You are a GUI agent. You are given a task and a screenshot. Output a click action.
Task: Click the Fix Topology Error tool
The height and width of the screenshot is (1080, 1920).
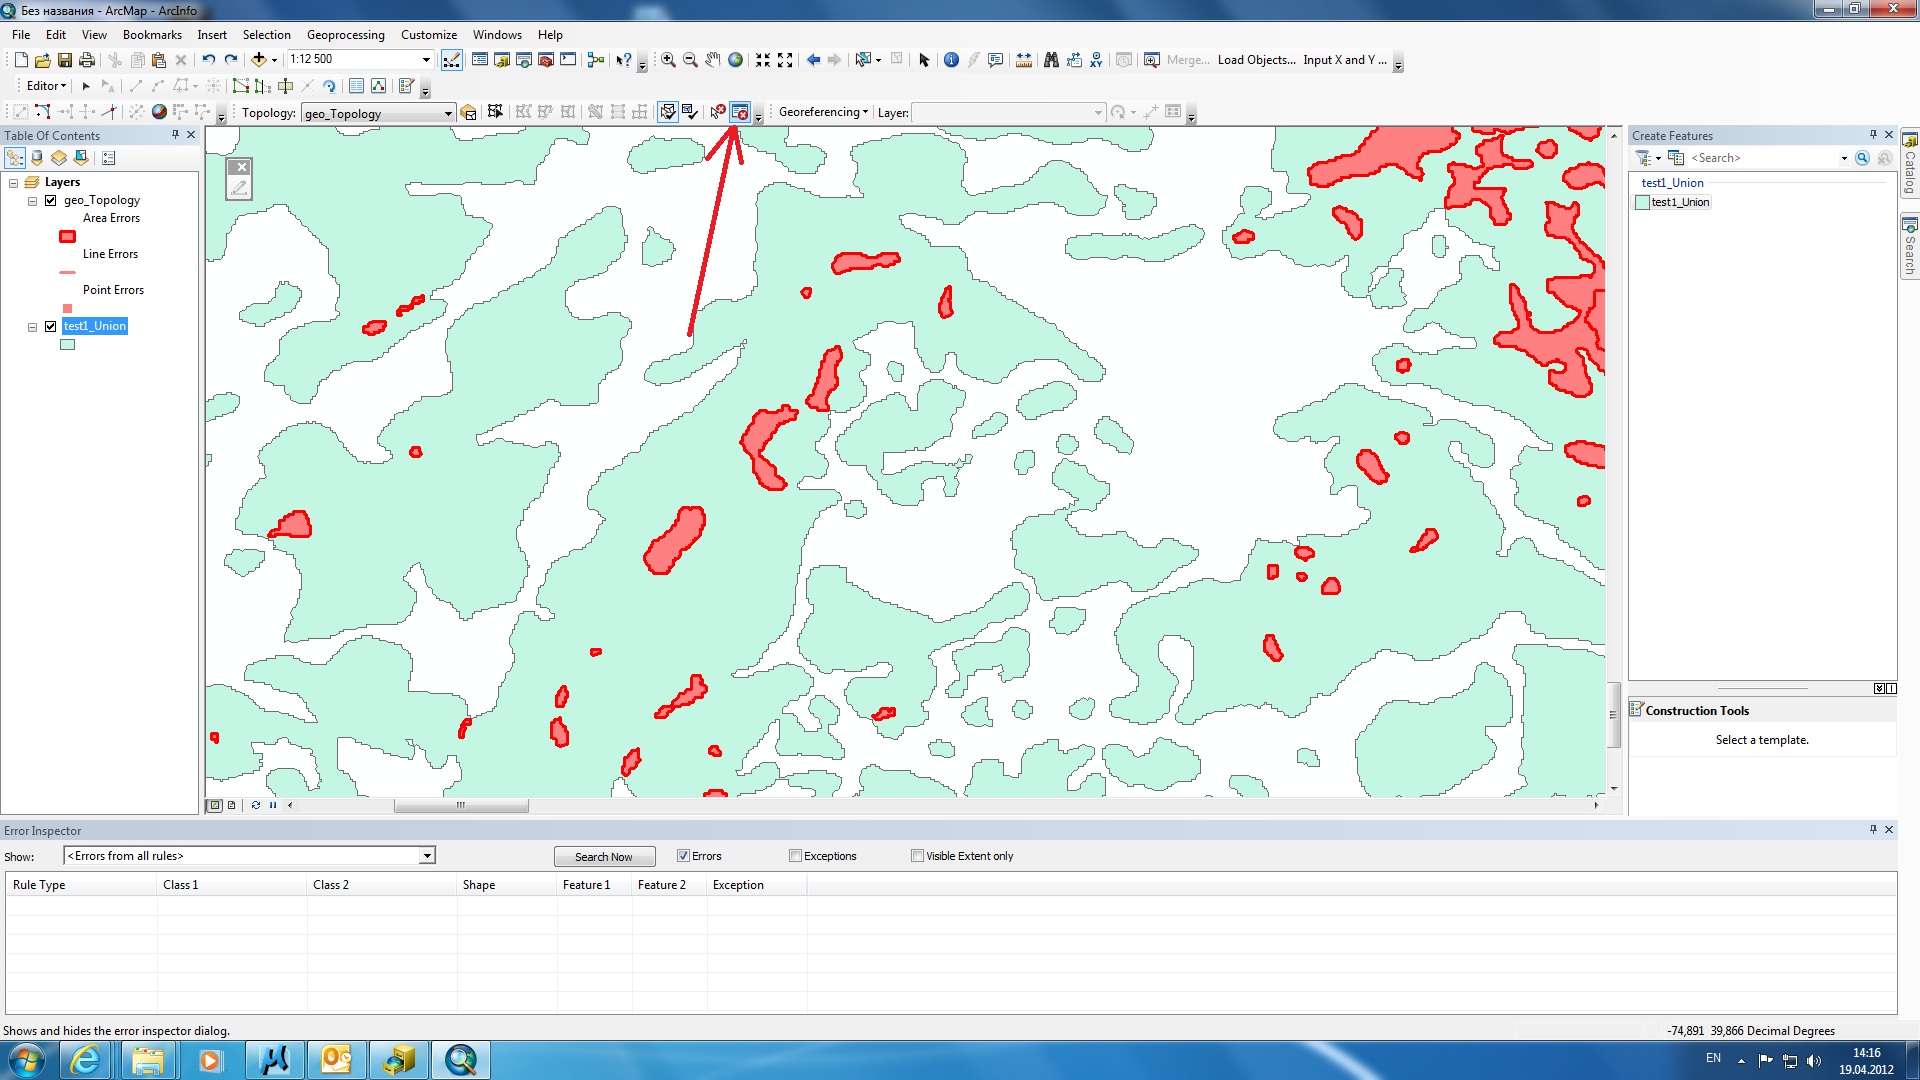tap(718, 112)
